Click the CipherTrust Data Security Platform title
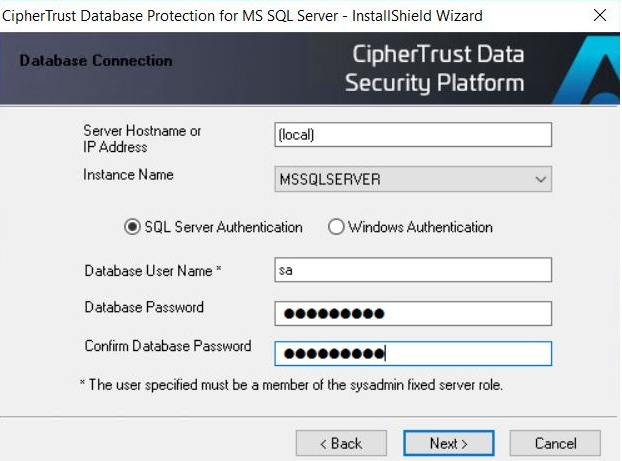The height and width of the screenshot is (461, 622). 435,68
